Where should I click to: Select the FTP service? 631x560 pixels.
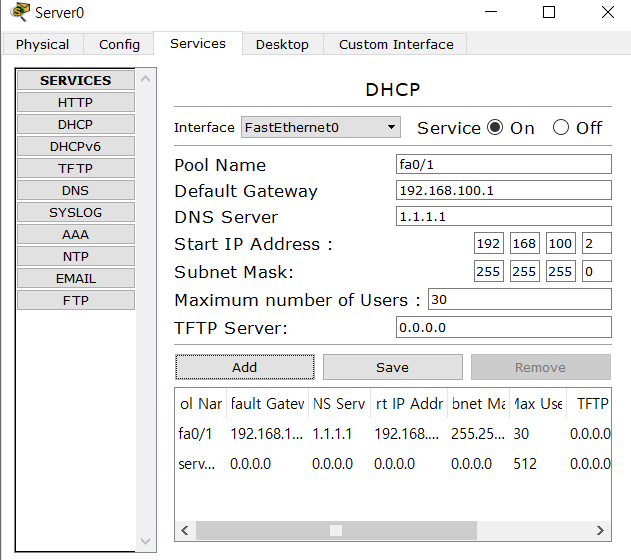[76, 300]
